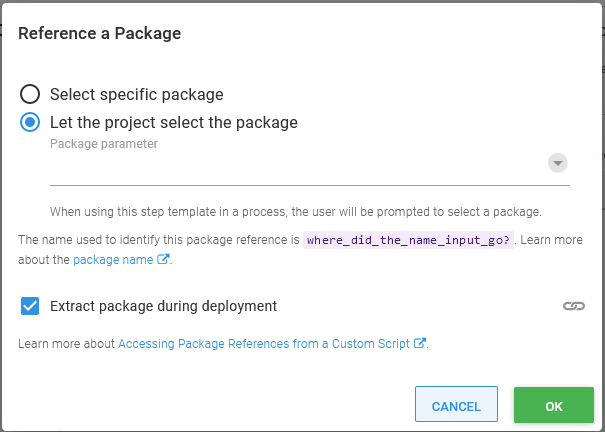Click the 'Learn more about' text before script link
Screen dimensions: 605x432
tap(66, 344)
